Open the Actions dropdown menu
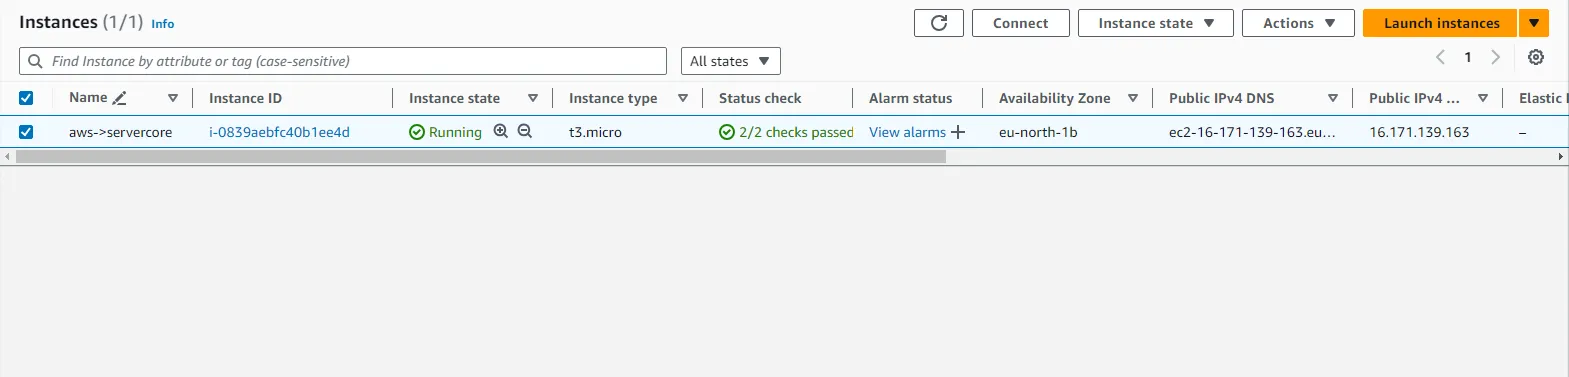Viewport: 1569px width, 377px height. click(x=1298, y=23)
